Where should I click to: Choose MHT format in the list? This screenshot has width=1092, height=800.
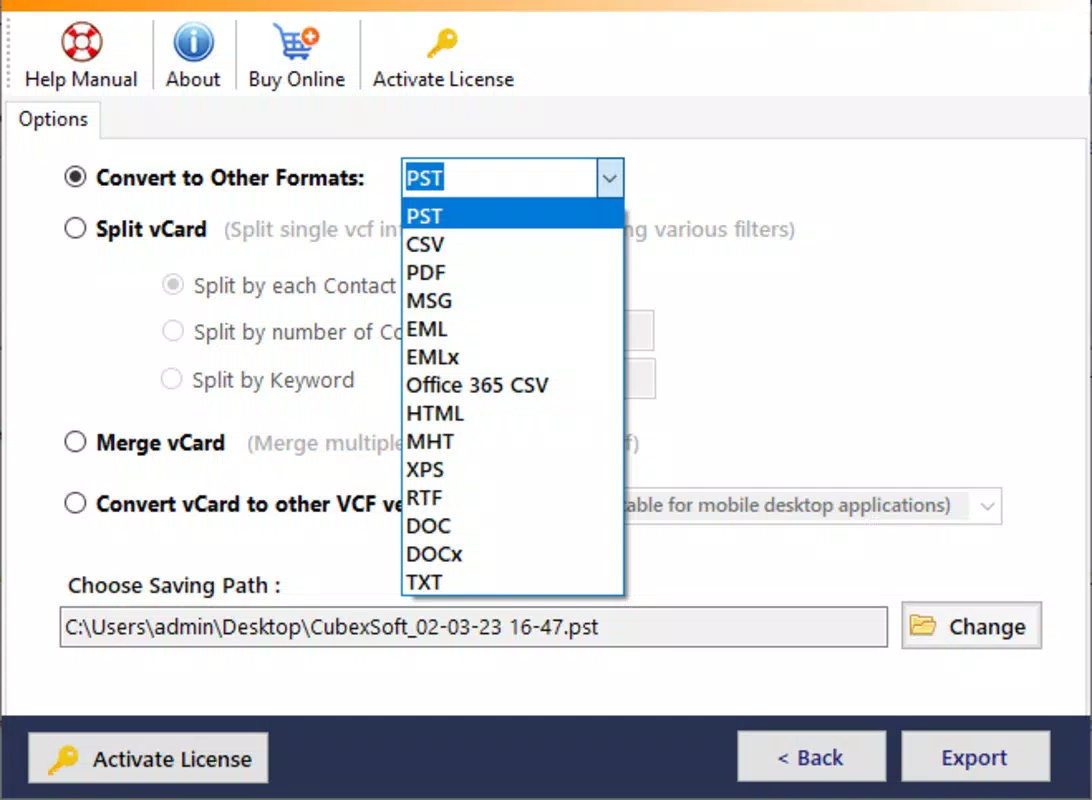[x=513, y=441]
